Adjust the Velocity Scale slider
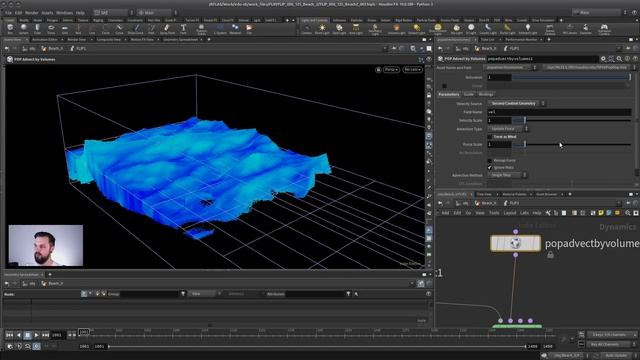This screenshot has width=640, height=360. point(572,120)
